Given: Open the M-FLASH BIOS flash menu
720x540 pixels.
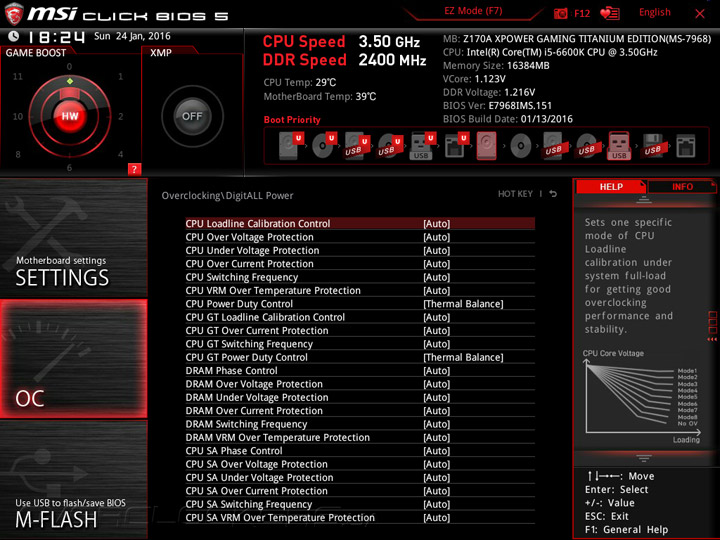Looking at the screenshot, I should [x=73, y=479].
